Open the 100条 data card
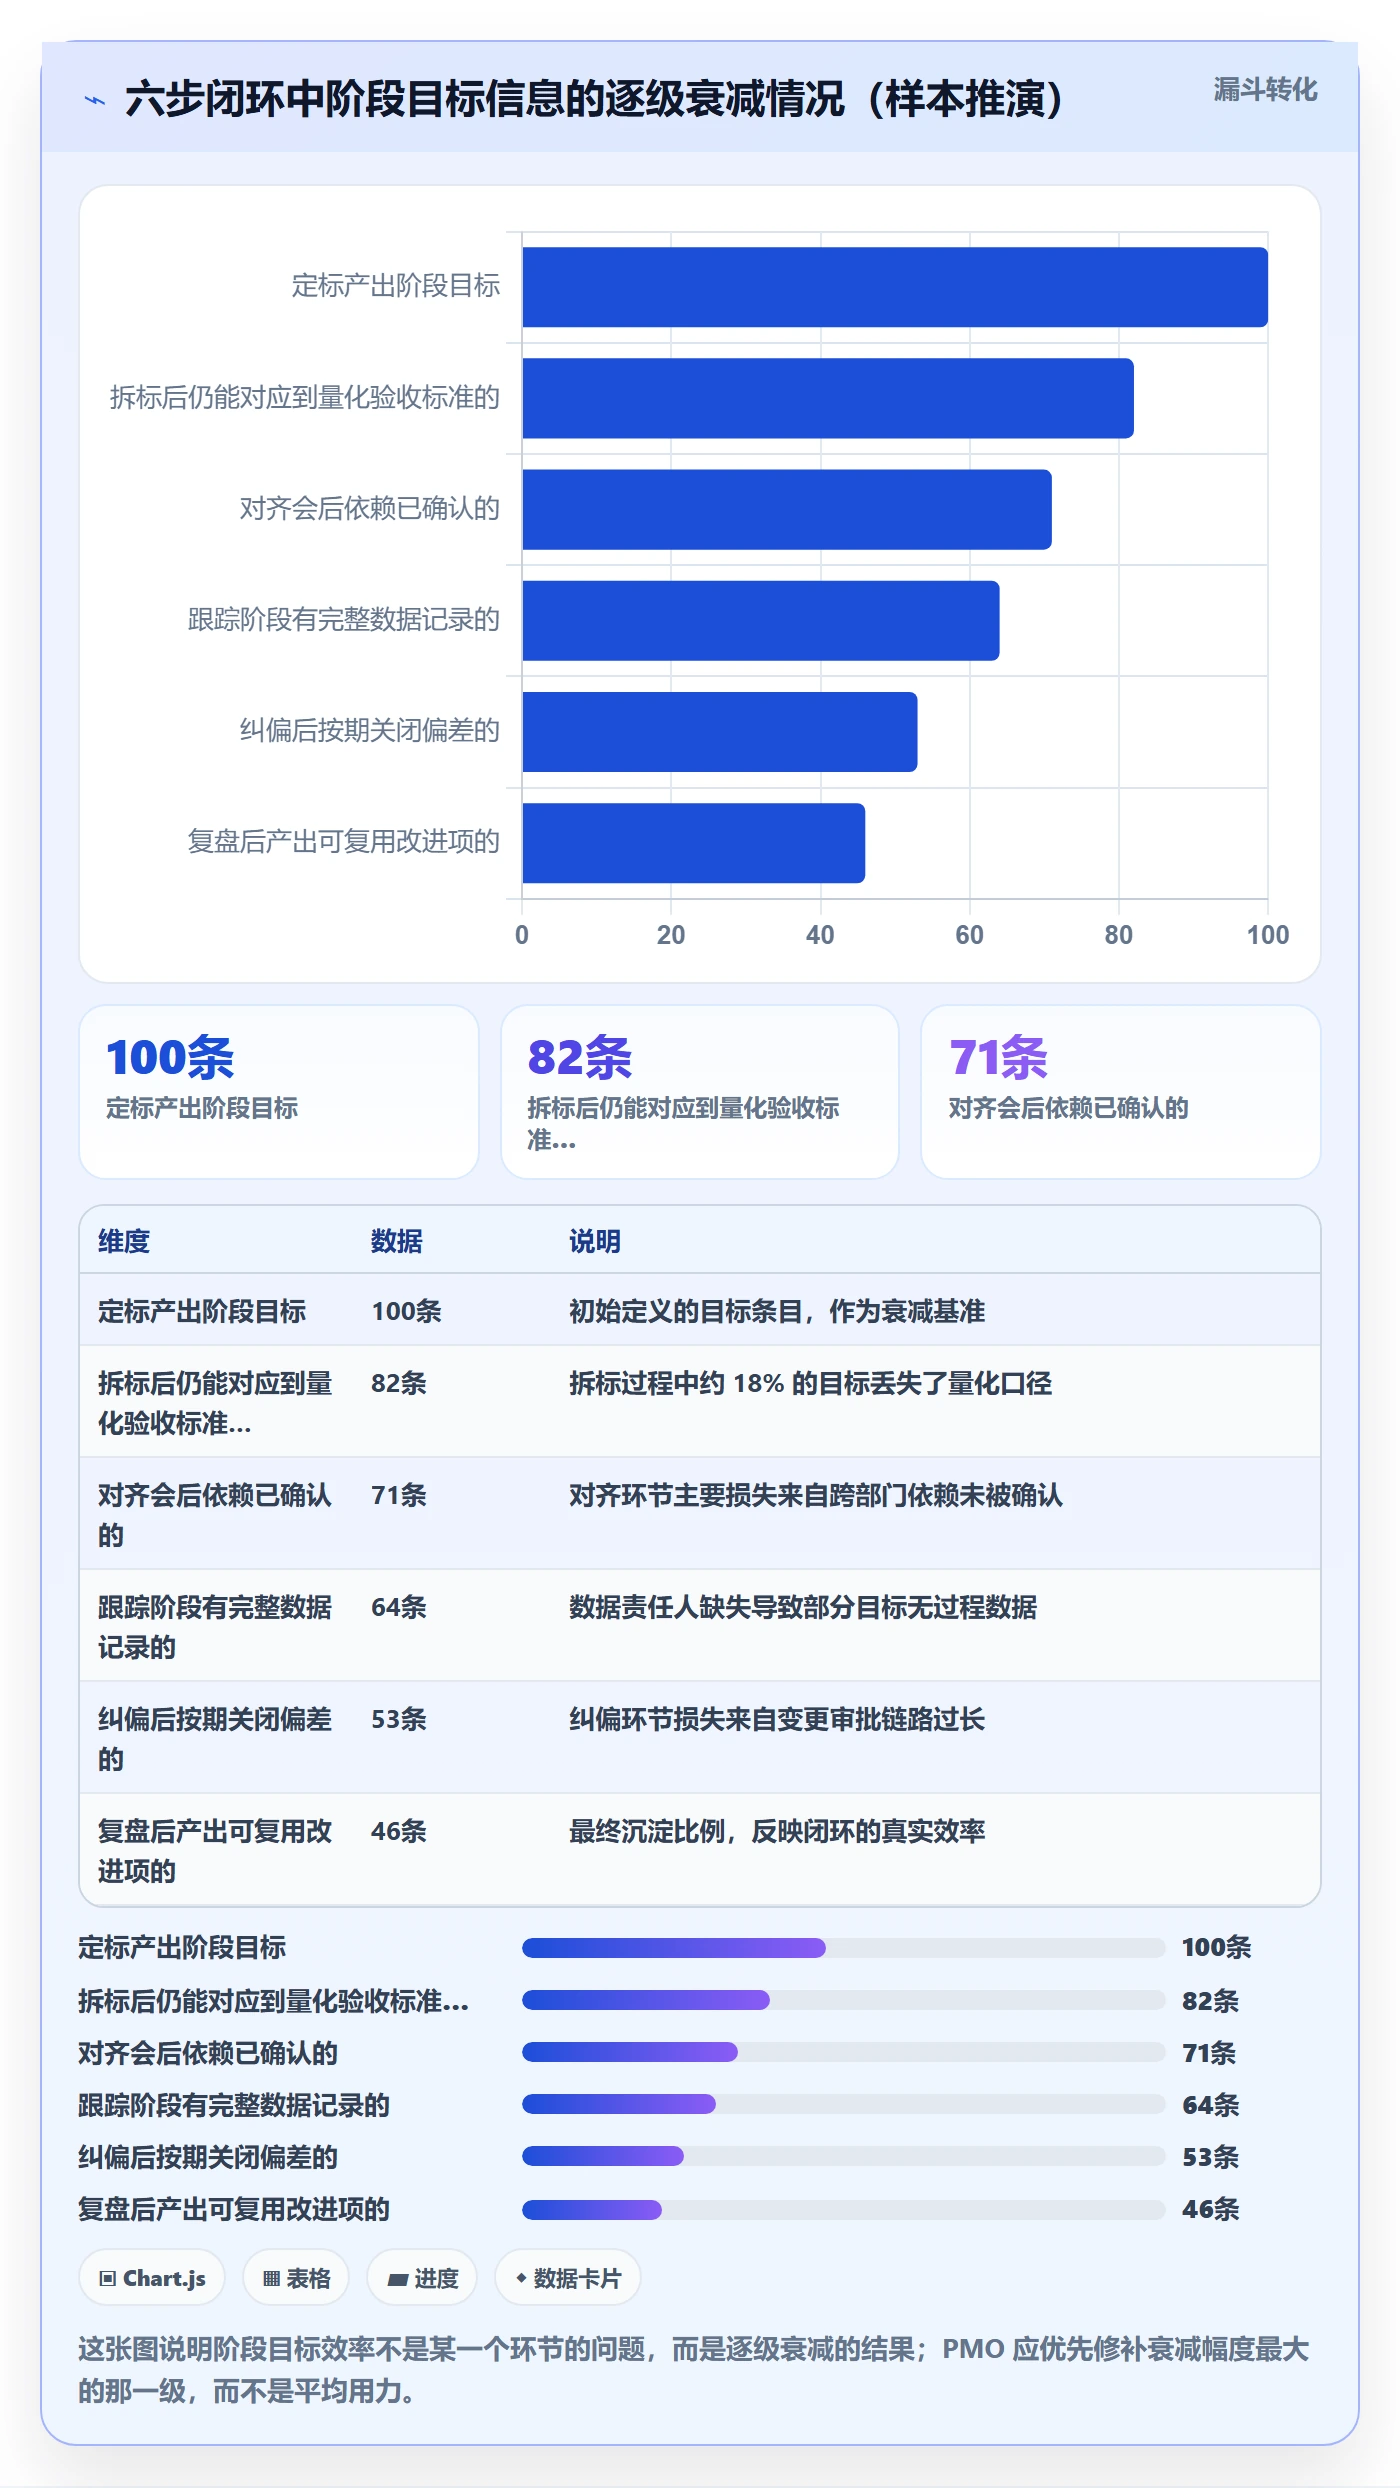 [279, 1092]
